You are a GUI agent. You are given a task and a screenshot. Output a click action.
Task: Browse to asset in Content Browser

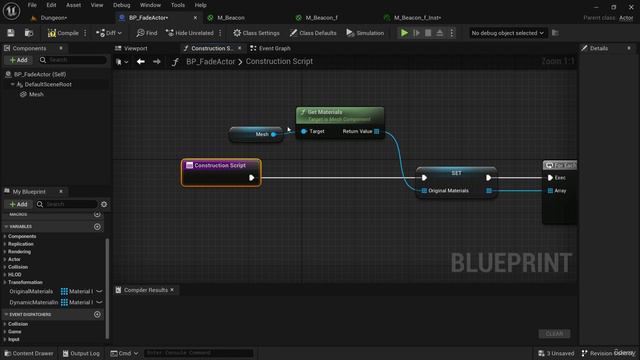(x=29, y=33)
